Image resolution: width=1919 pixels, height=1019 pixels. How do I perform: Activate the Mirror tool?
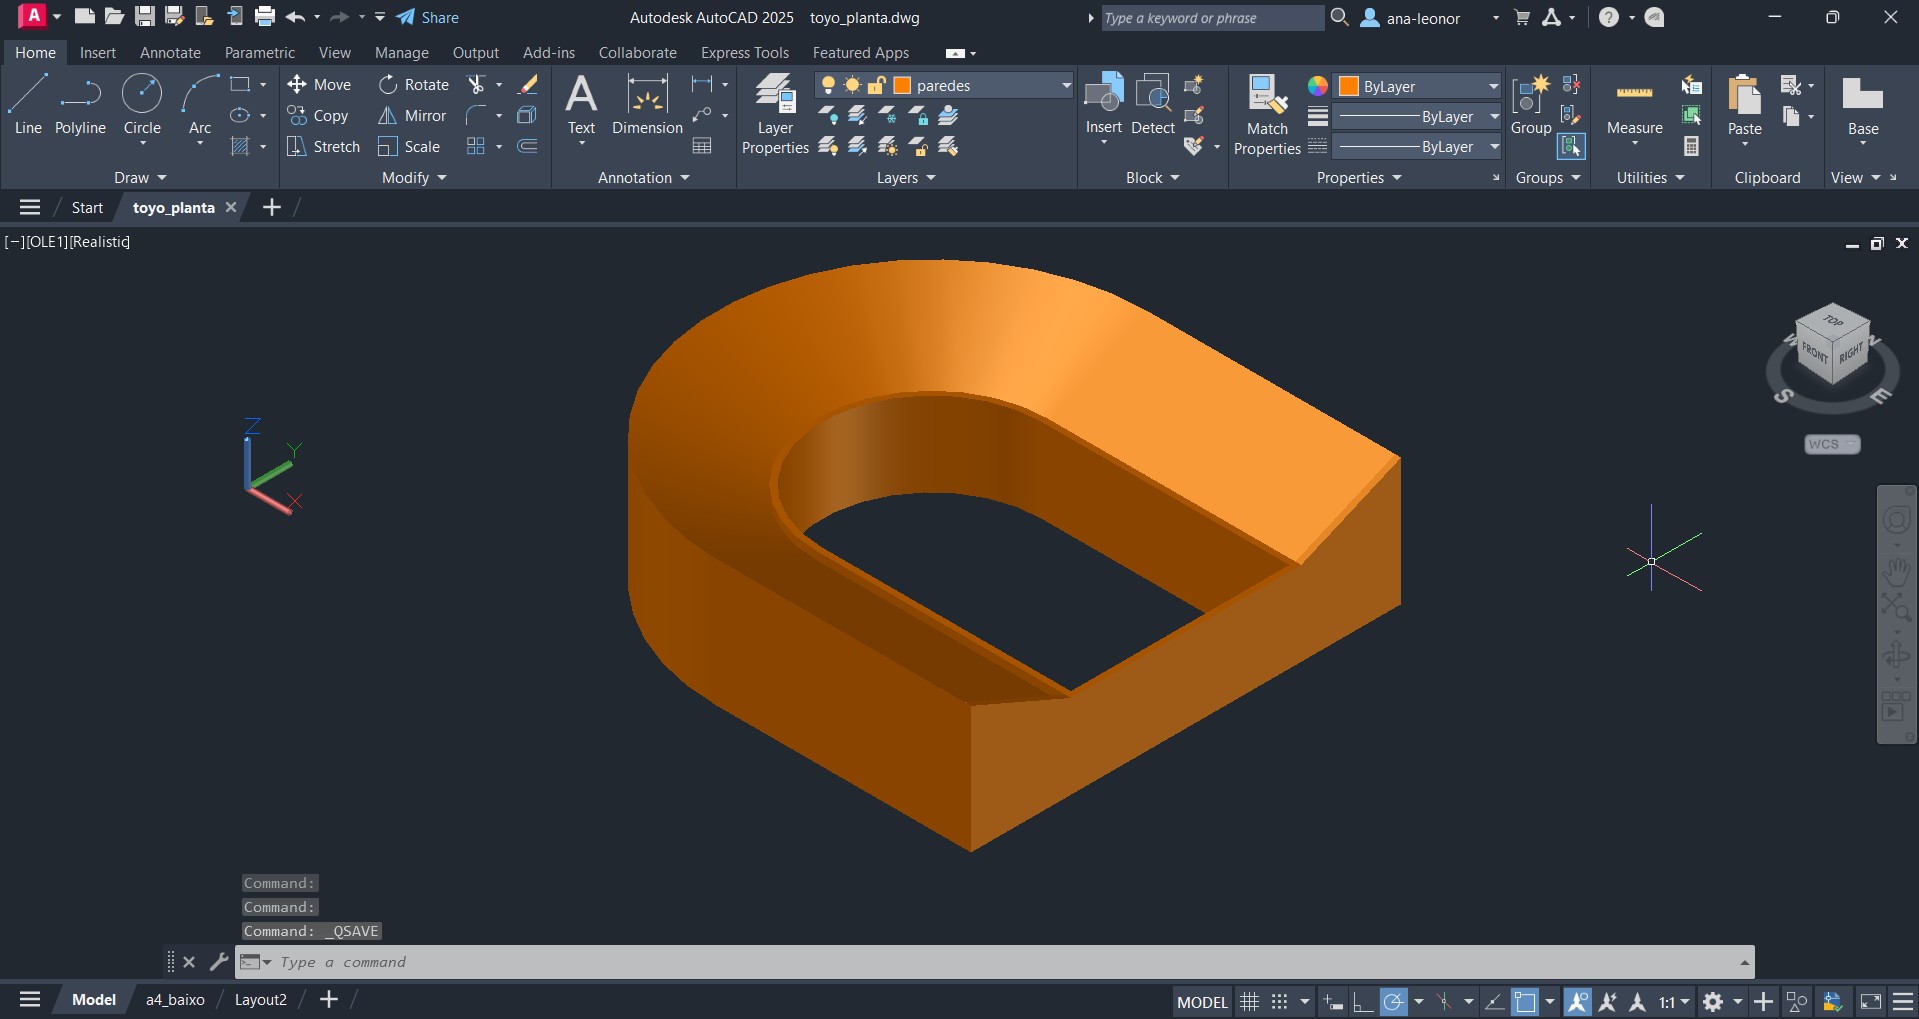[412, 116]
